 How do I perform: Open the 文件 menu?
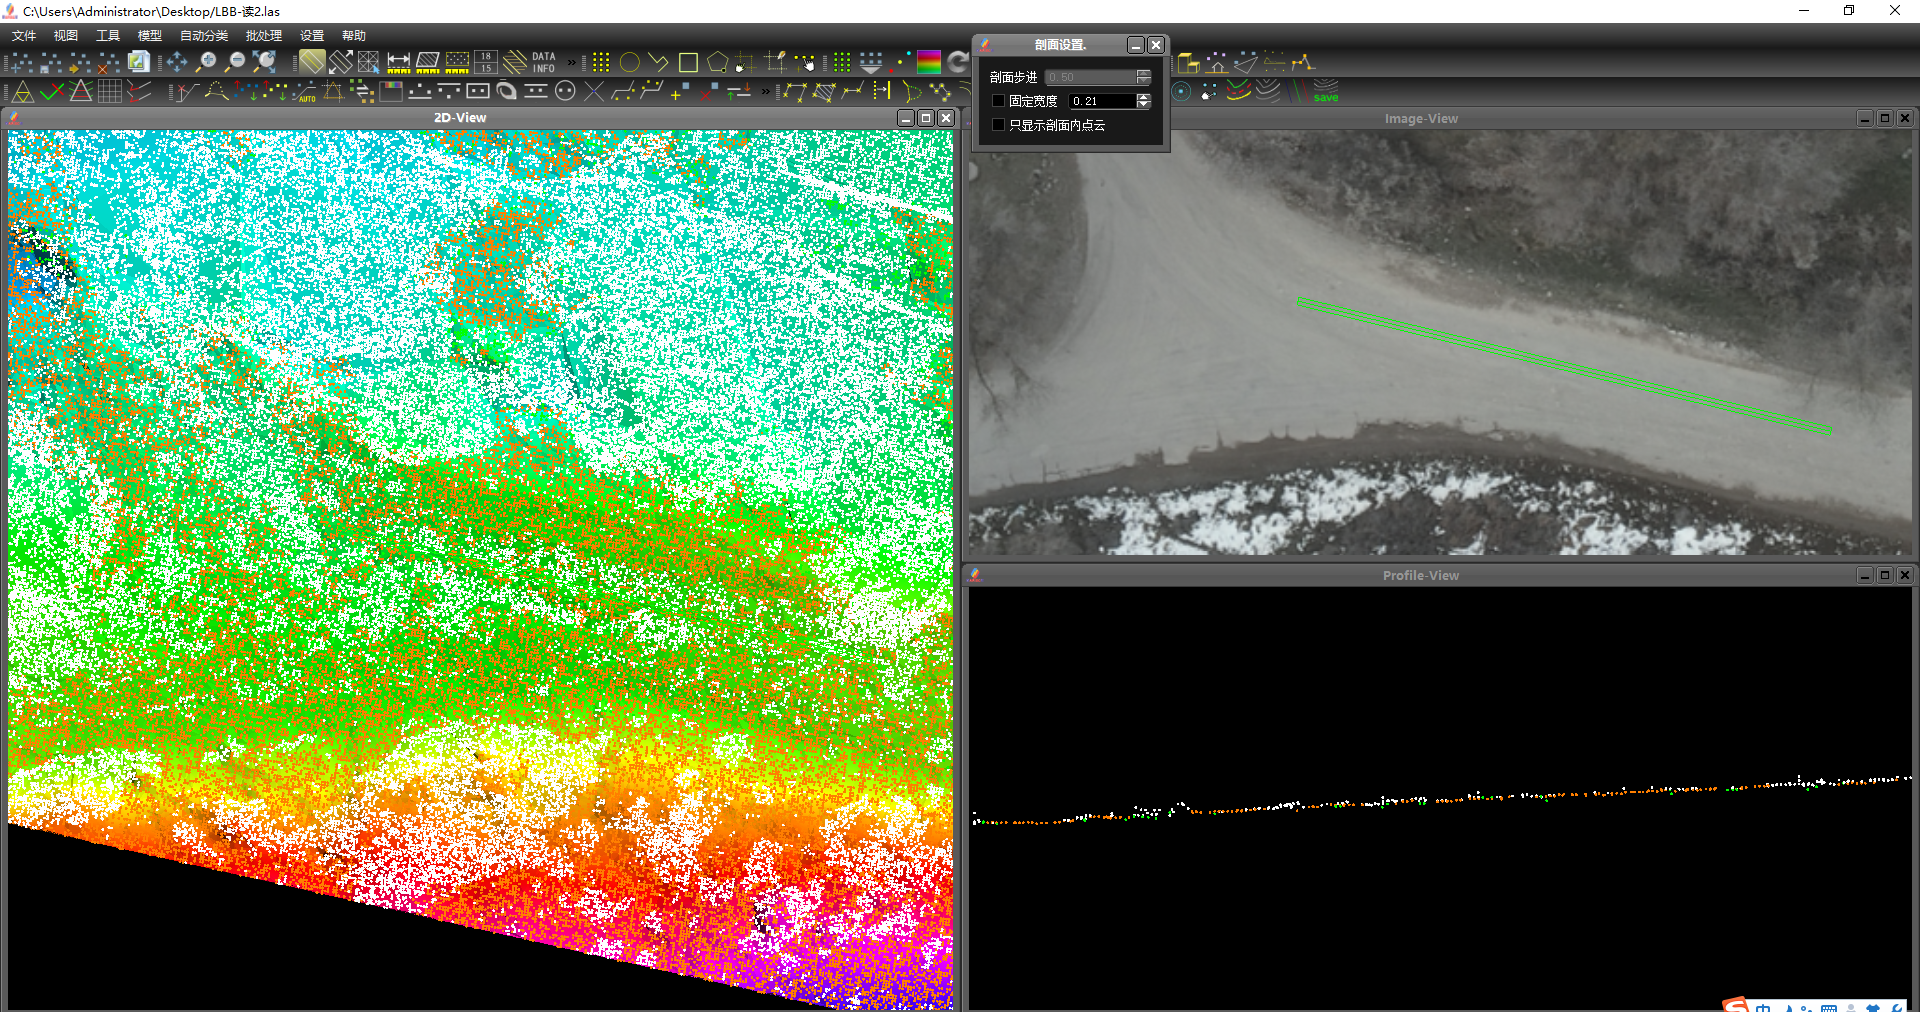pyautogui.click(x=24, y=36)
